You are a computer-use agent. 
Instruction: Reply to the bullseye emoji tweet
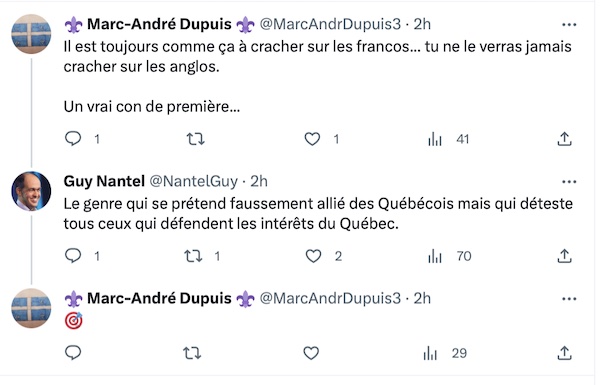pos(73,352)
